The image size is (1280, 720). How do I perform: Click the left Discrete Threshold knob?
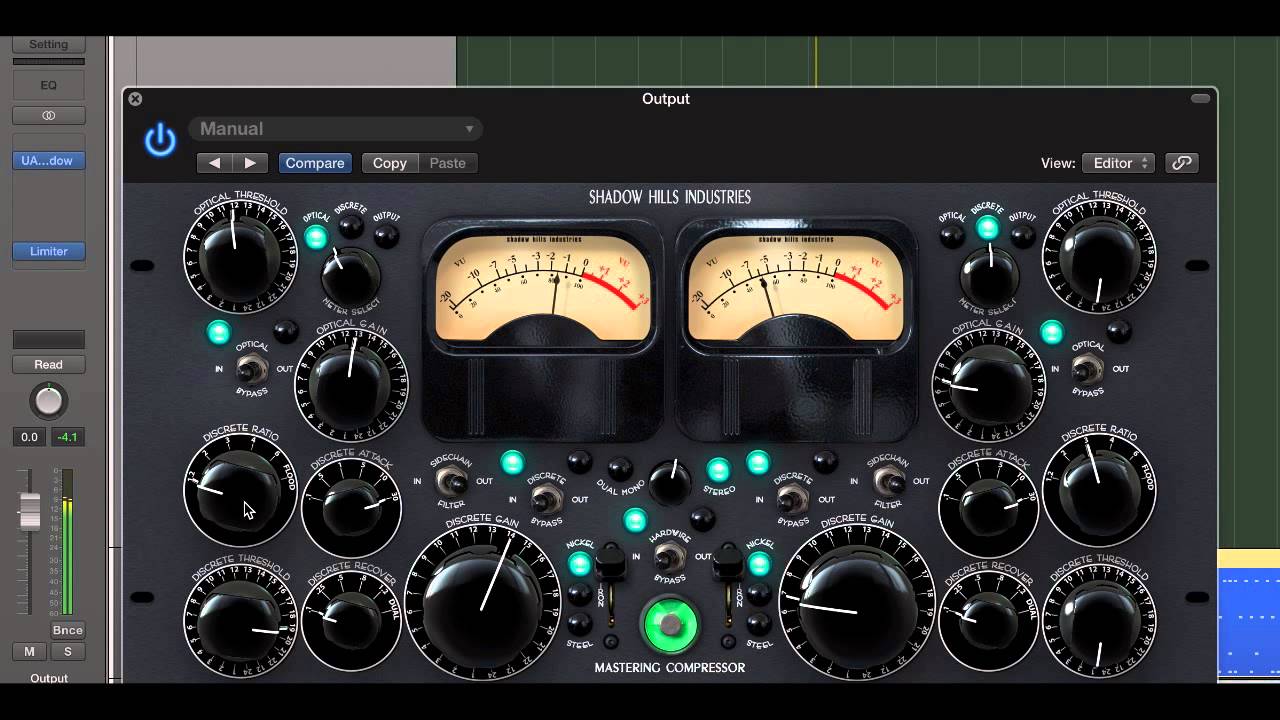click(x=240, y=620)
